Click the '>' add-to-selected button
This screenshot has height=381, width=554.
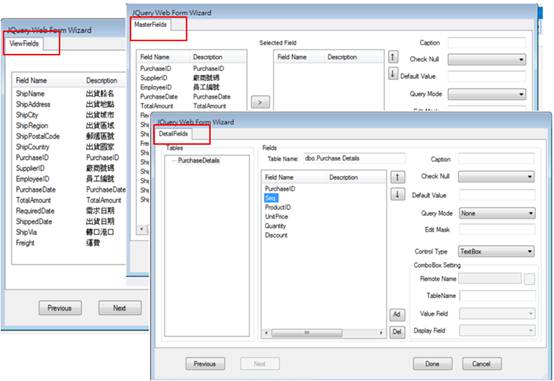(x=260, y=102)
